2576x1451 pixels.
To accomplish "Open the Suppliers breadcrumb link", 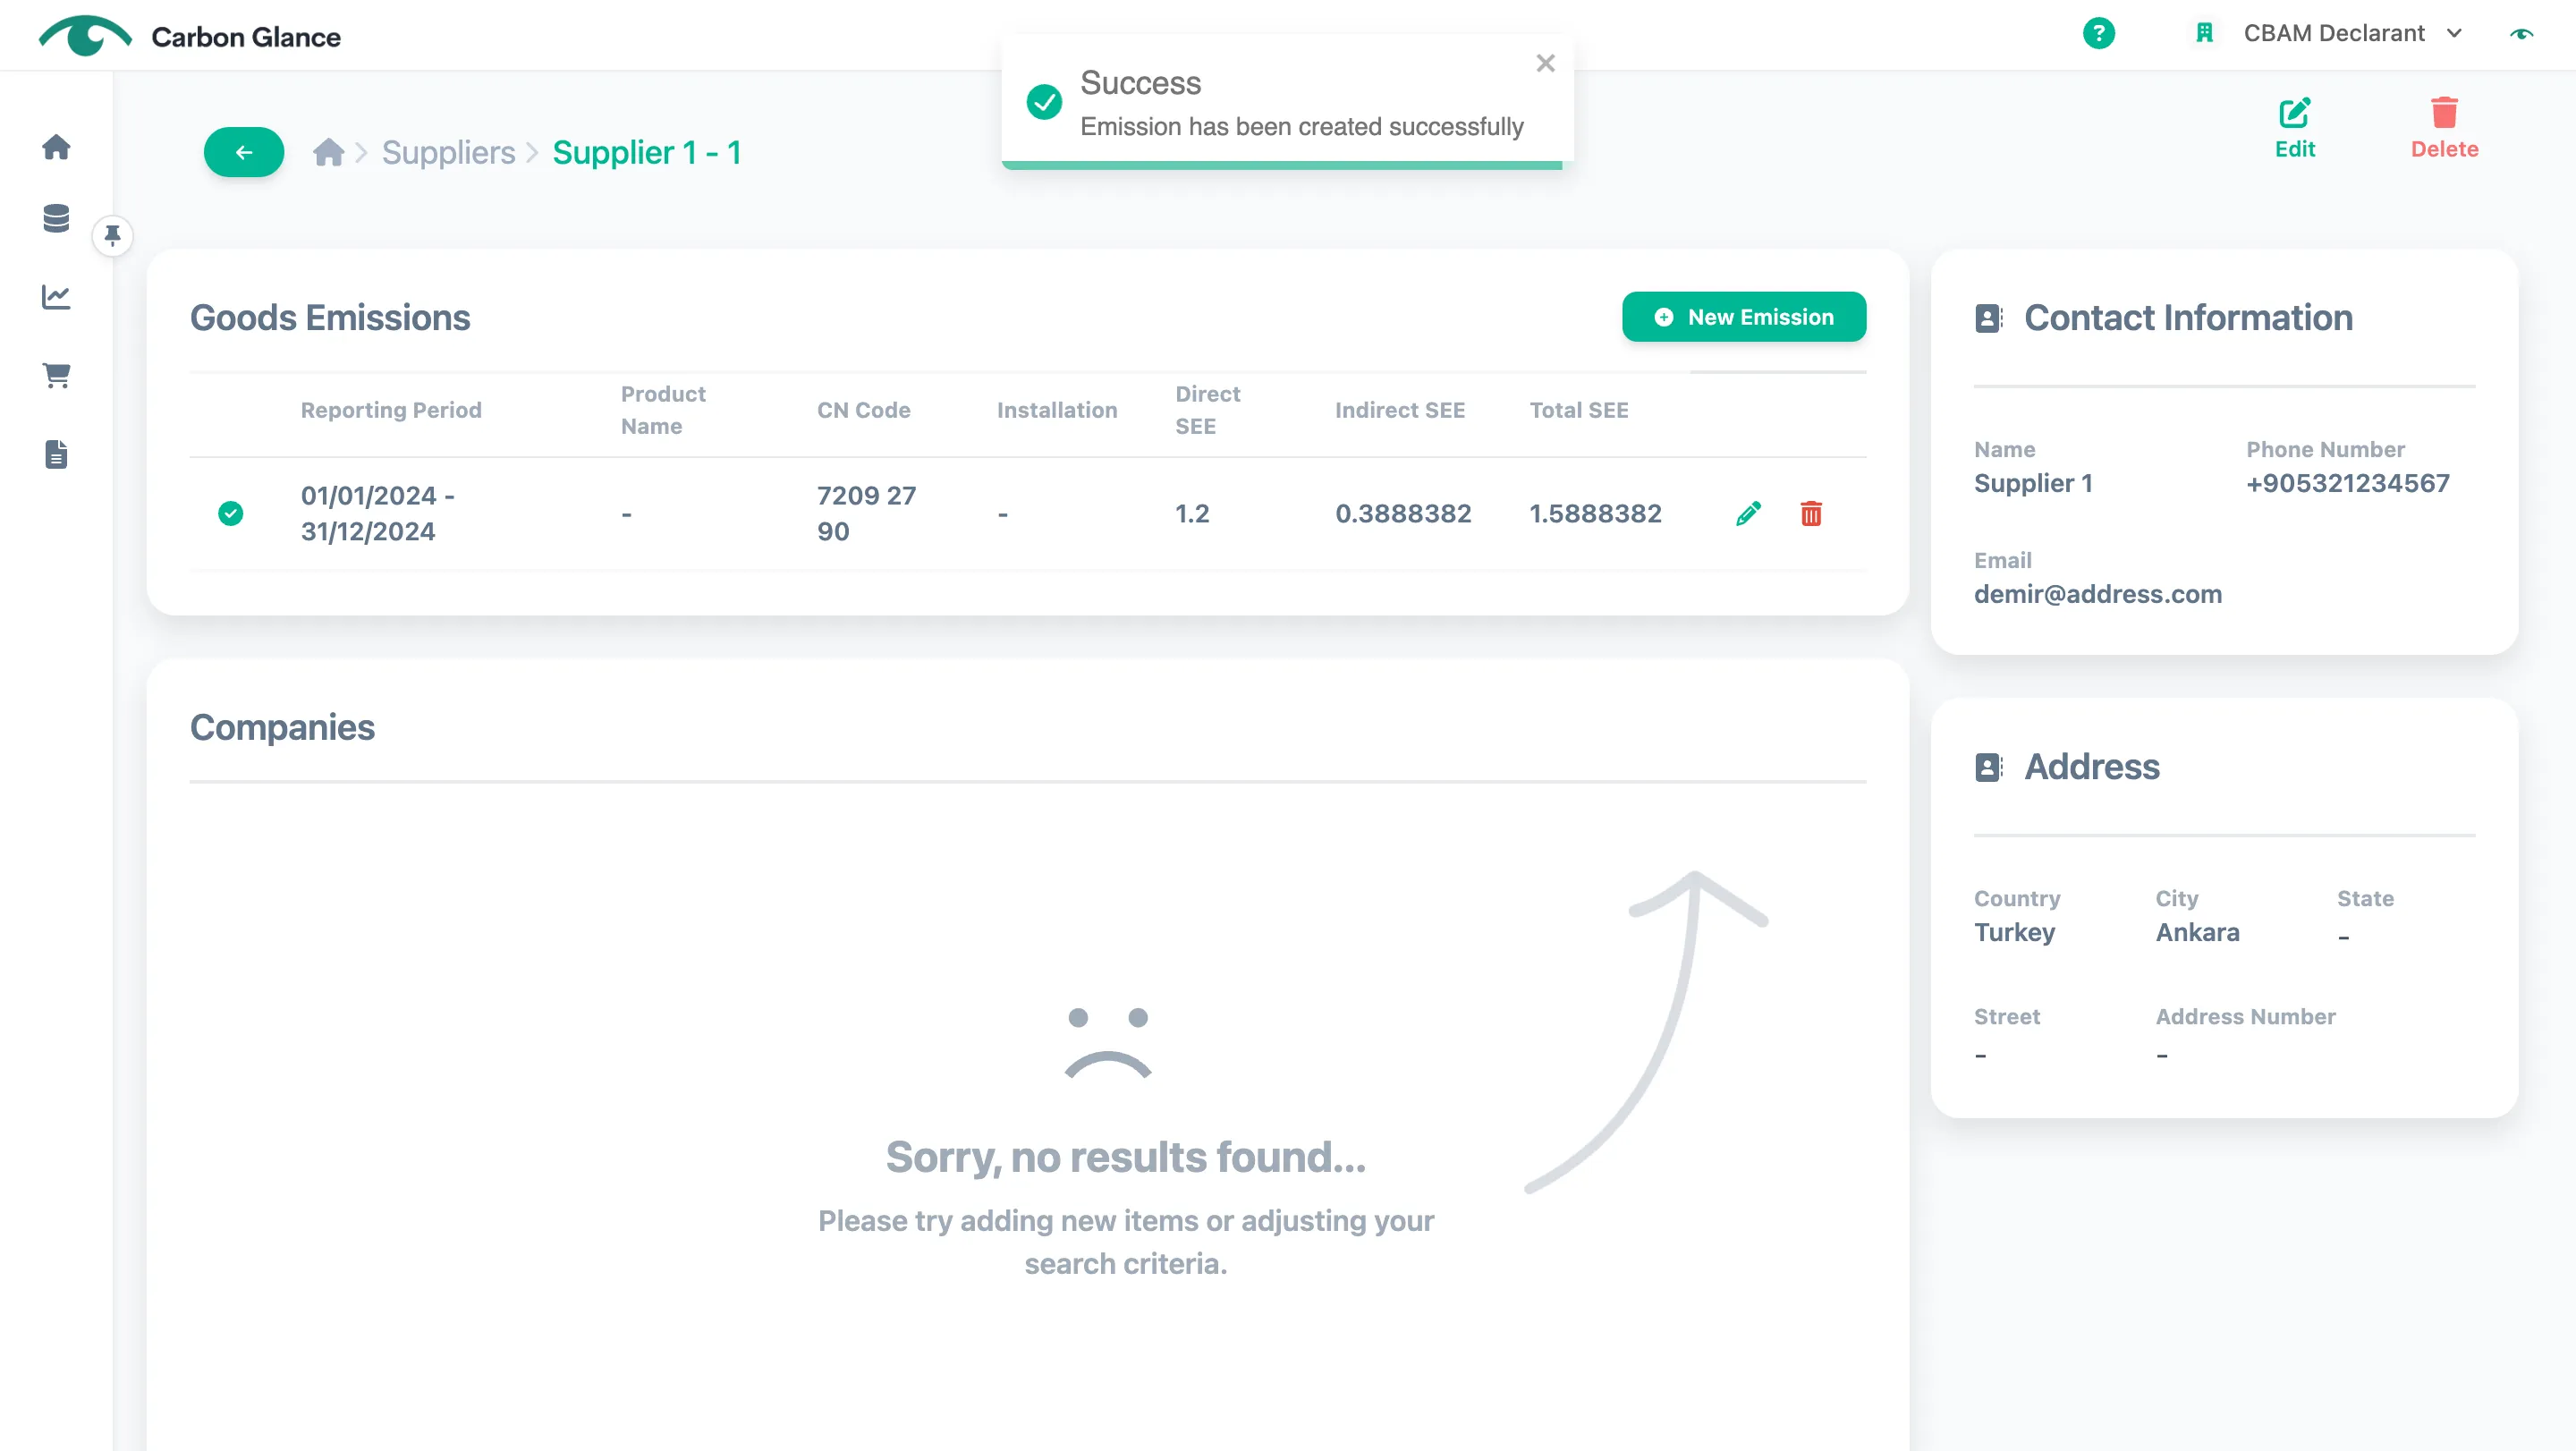I will tap(448, 152).
